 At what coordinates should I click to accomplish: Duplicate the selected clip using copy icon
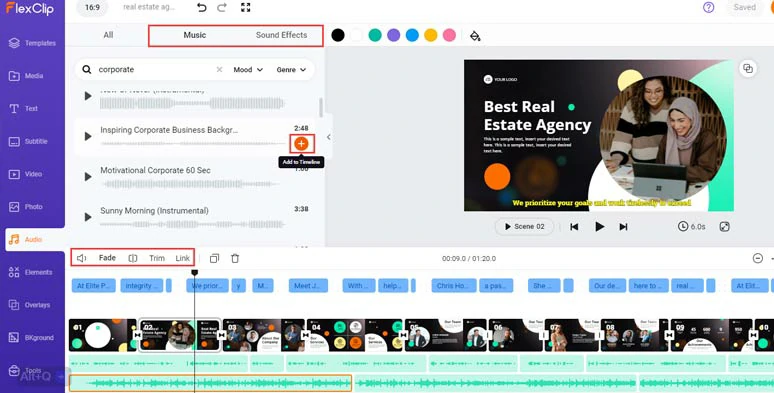coord(214,258)
